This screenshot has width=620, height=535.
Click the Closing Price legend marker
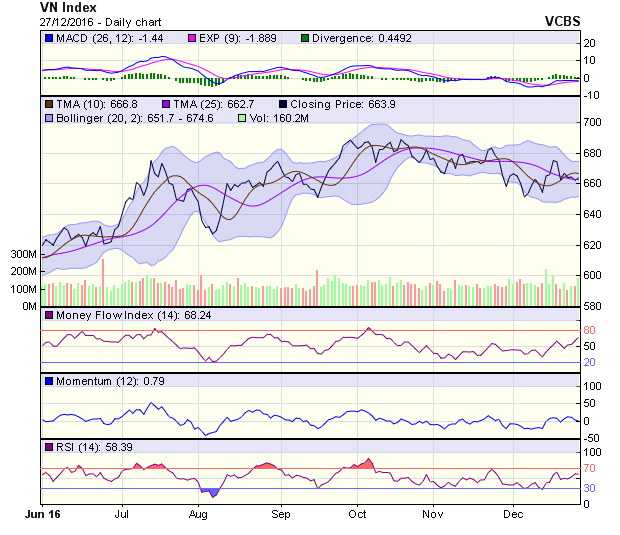click(x=283, y=103)
